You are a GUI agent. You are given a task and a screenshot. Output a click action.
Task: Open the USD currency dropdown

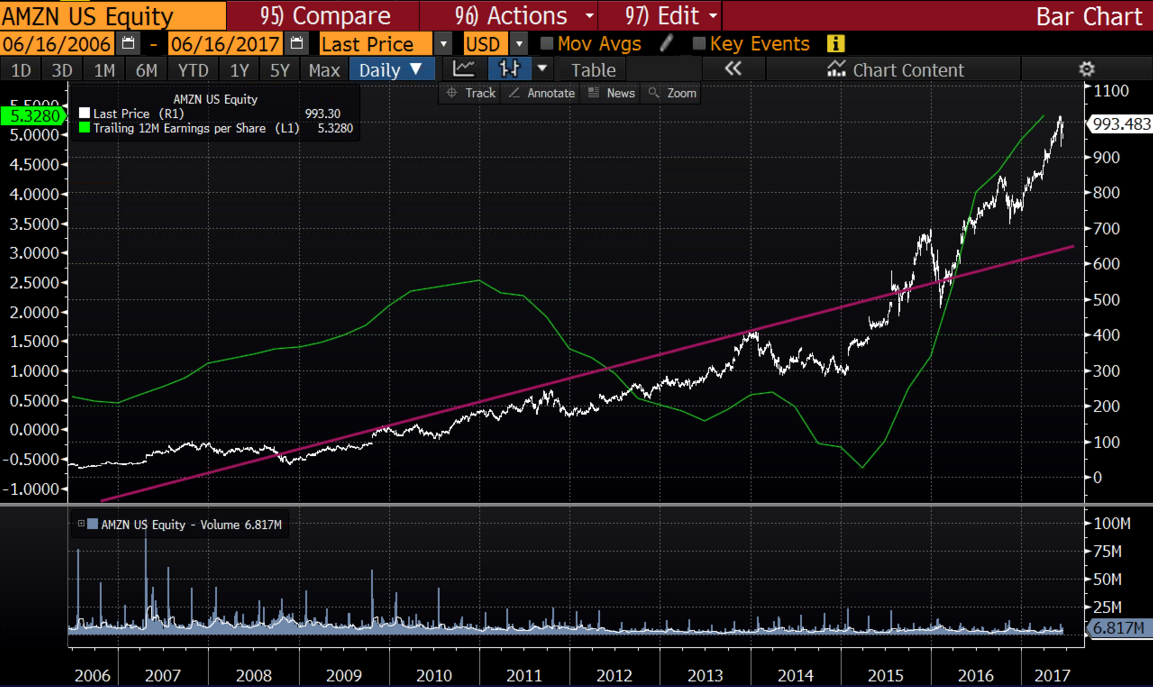coord(518,44)
